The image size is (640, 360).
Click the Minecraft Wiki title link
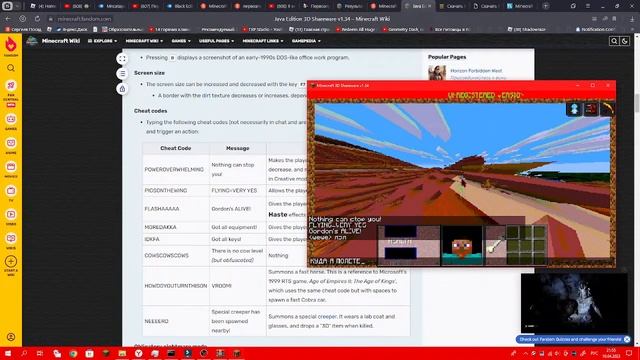coord(61,41)
